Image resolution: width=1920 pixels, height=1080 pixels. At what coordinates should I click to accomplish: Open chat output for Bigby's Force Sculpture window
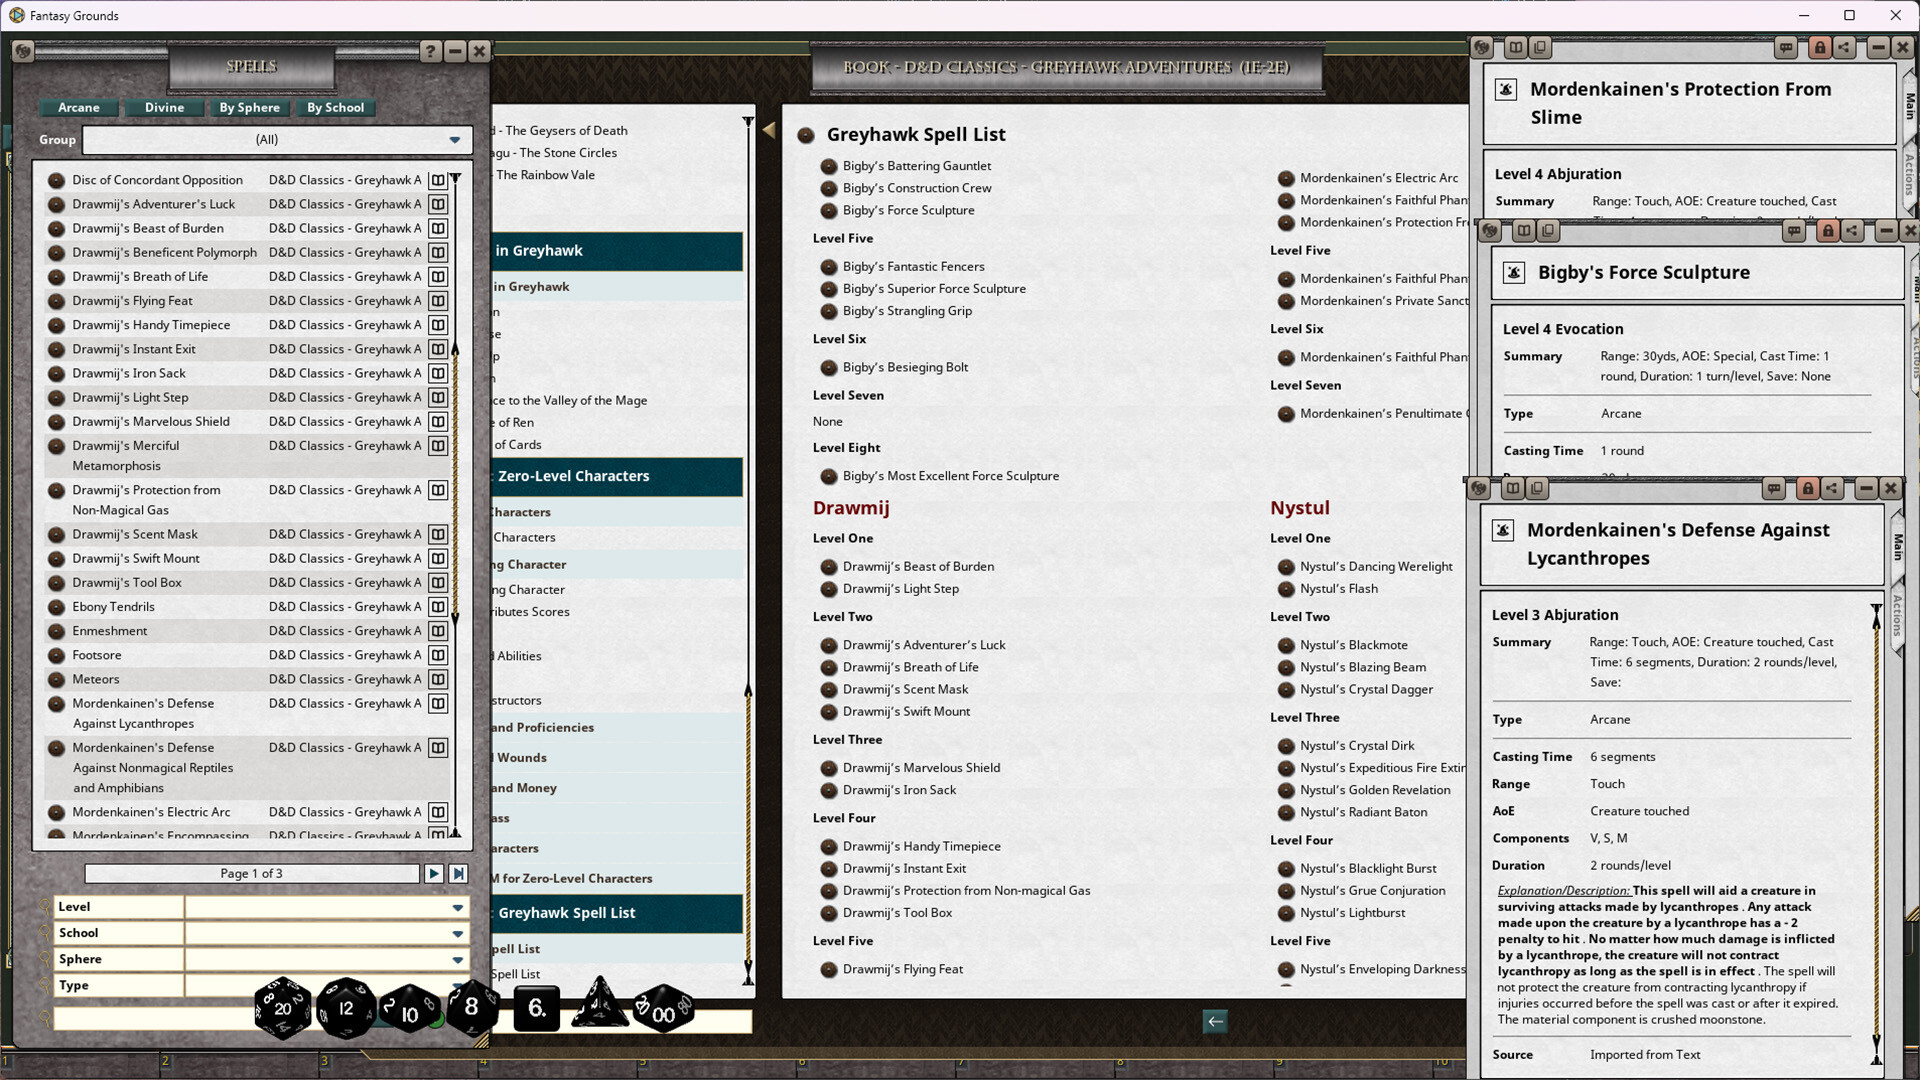pos(1794,230)
